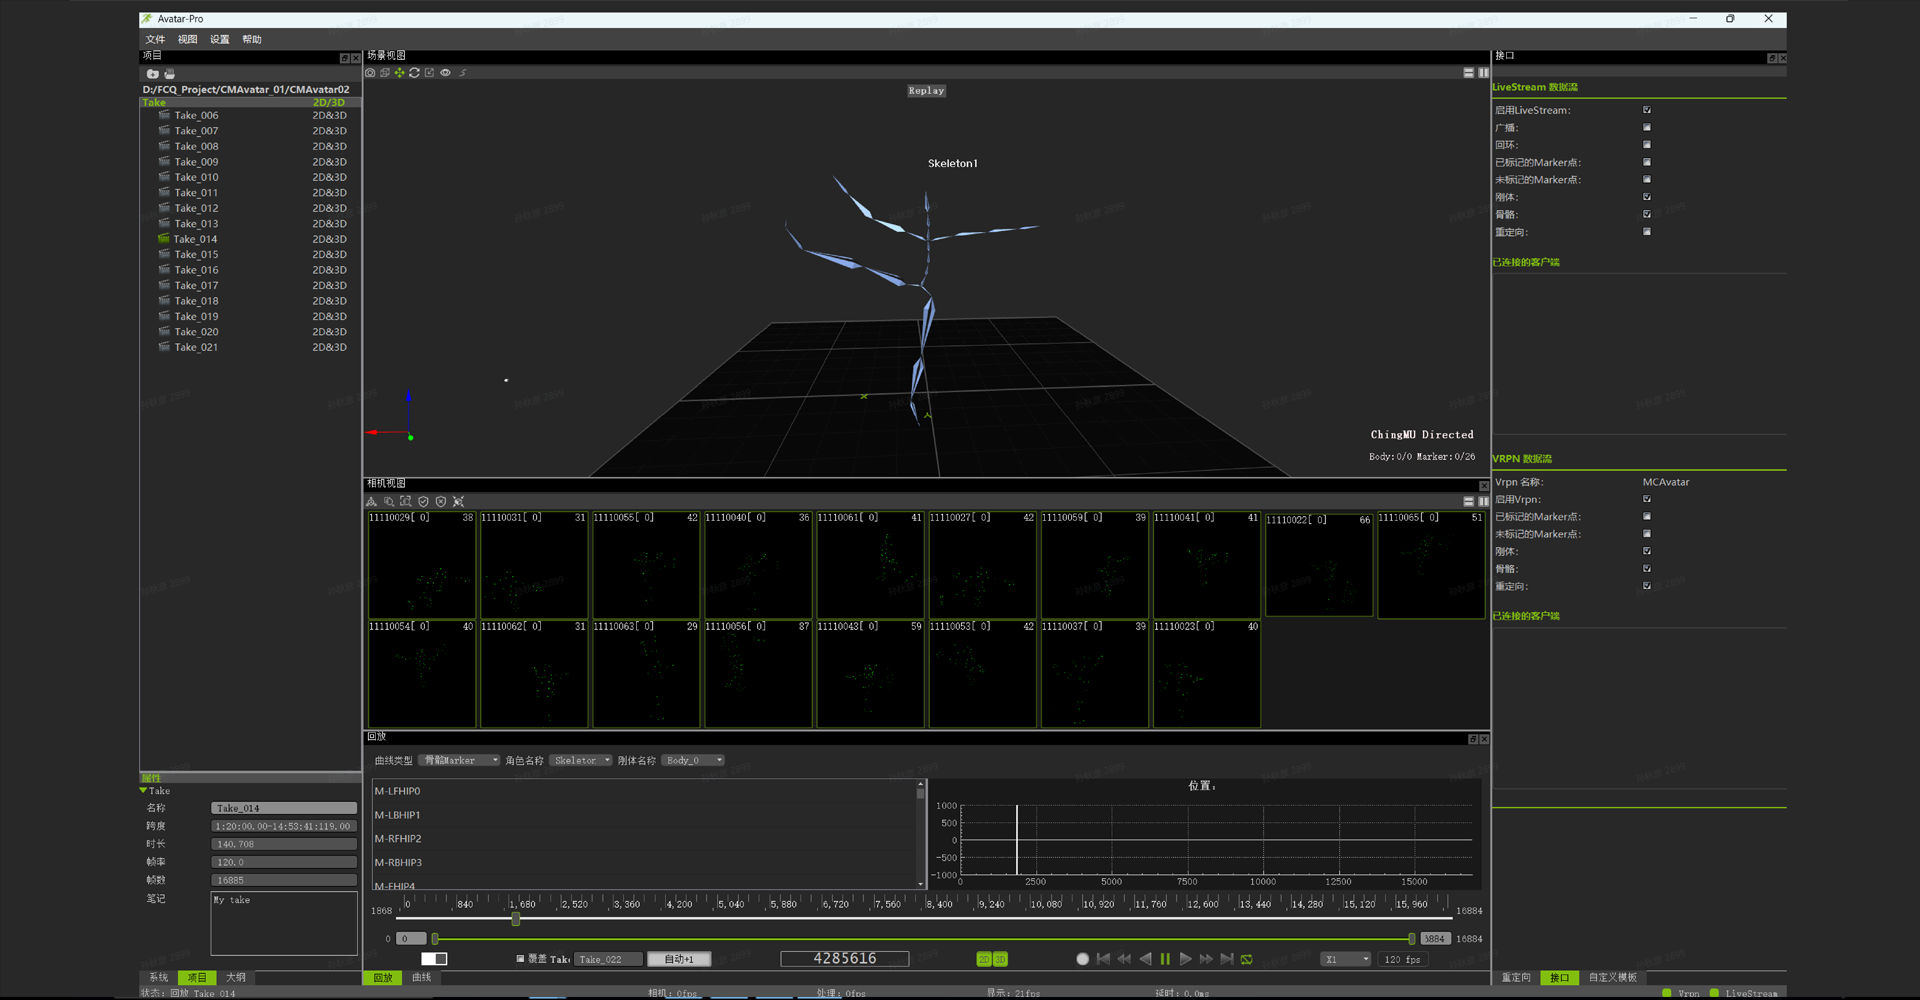Click the 自动+1 button
Image resolution: width=1920 pixels, height=1000 pixels.
pyautogui.click(x=679, y=960)
